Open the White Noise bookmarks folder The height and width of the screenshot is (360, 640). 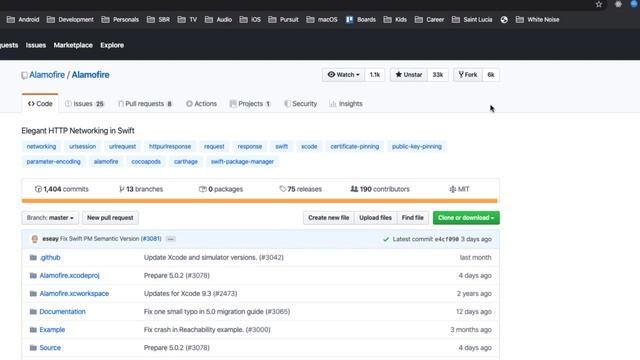(x=538, y=20)
